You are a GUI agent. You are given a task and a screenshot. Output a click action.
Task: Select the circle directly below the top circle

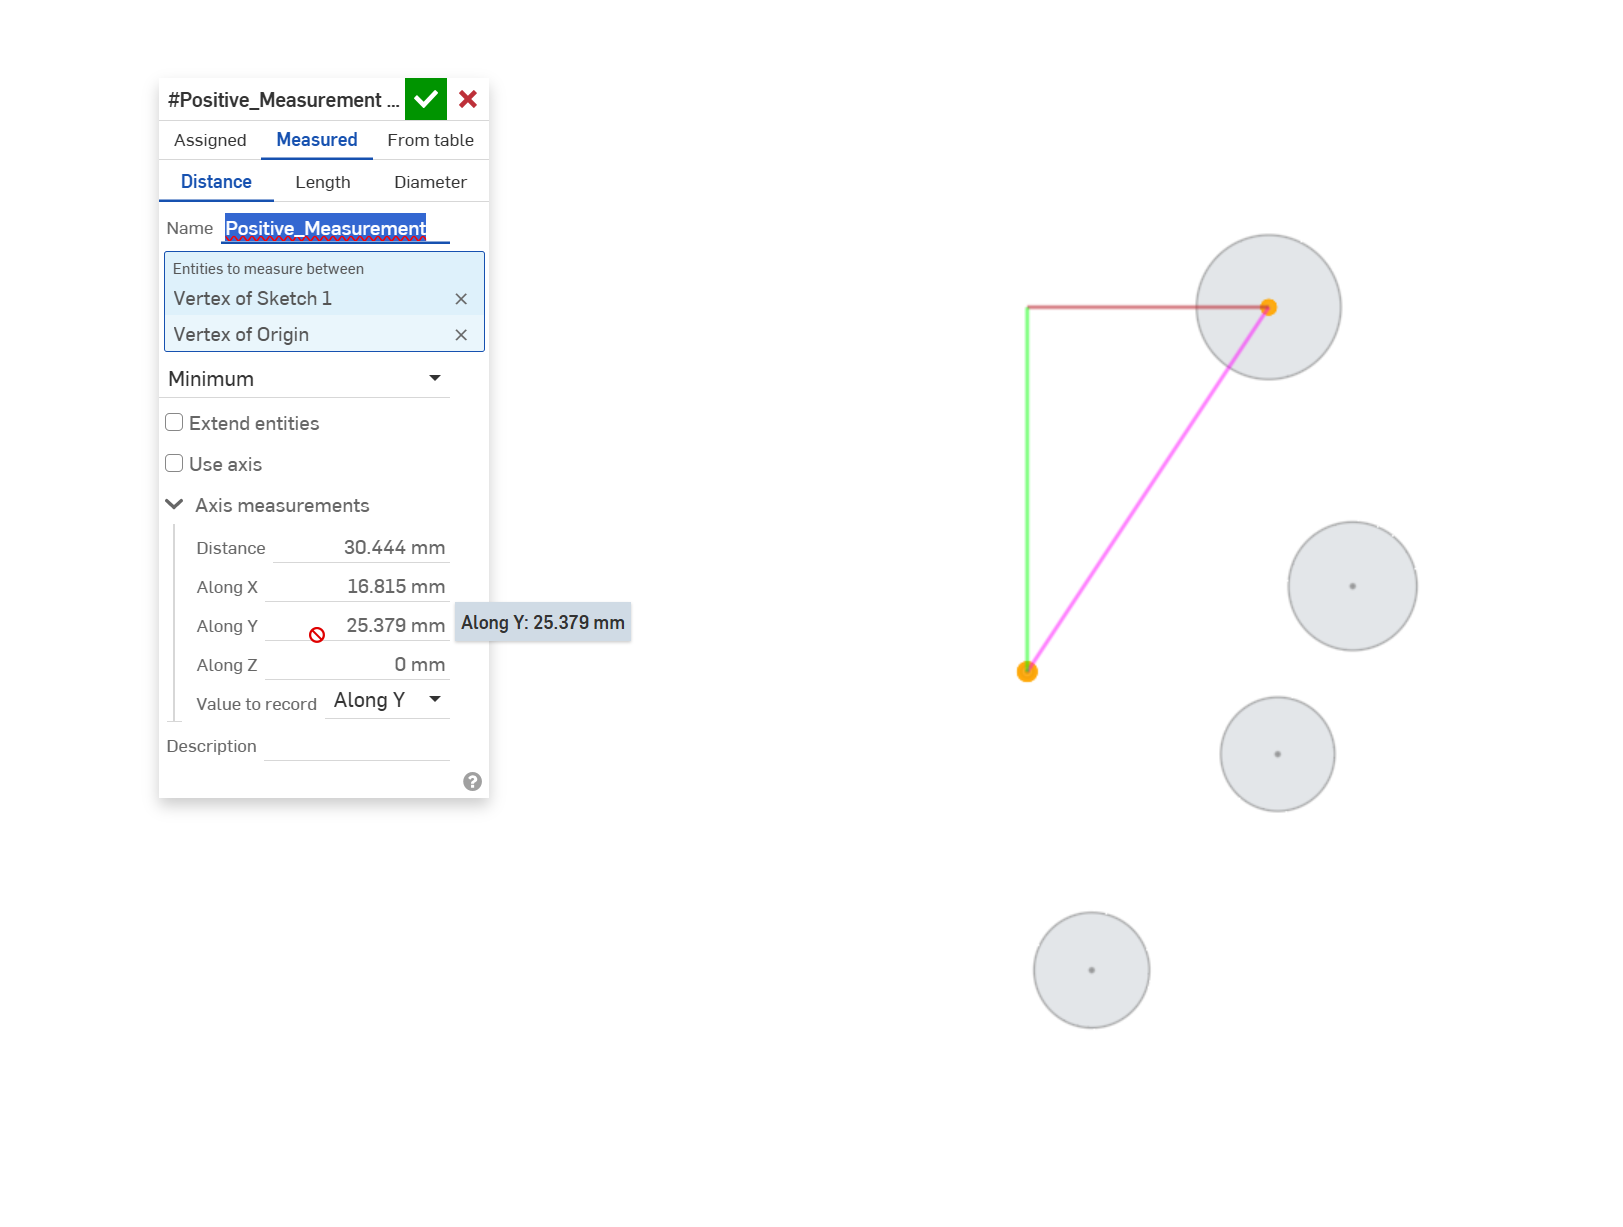1352,586
